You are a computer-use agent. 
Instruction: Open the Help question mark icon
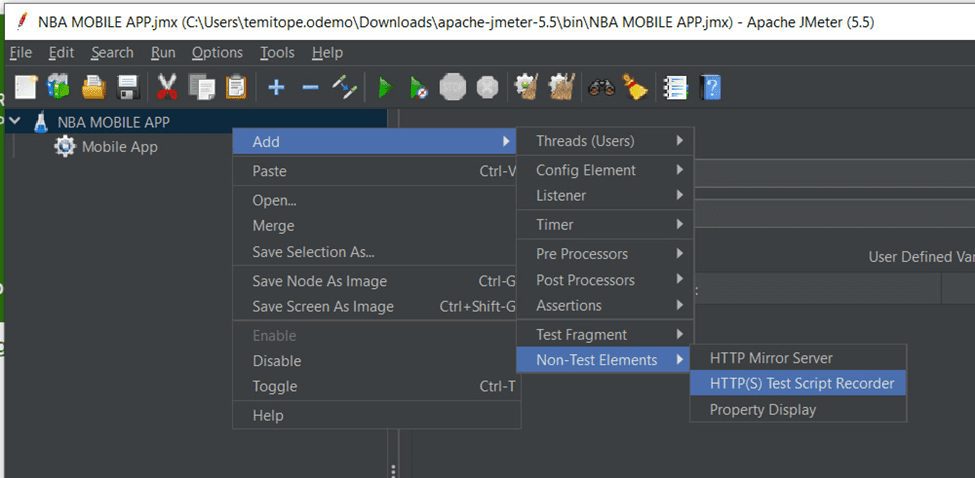pyautogui.click(x=710, y=88)
